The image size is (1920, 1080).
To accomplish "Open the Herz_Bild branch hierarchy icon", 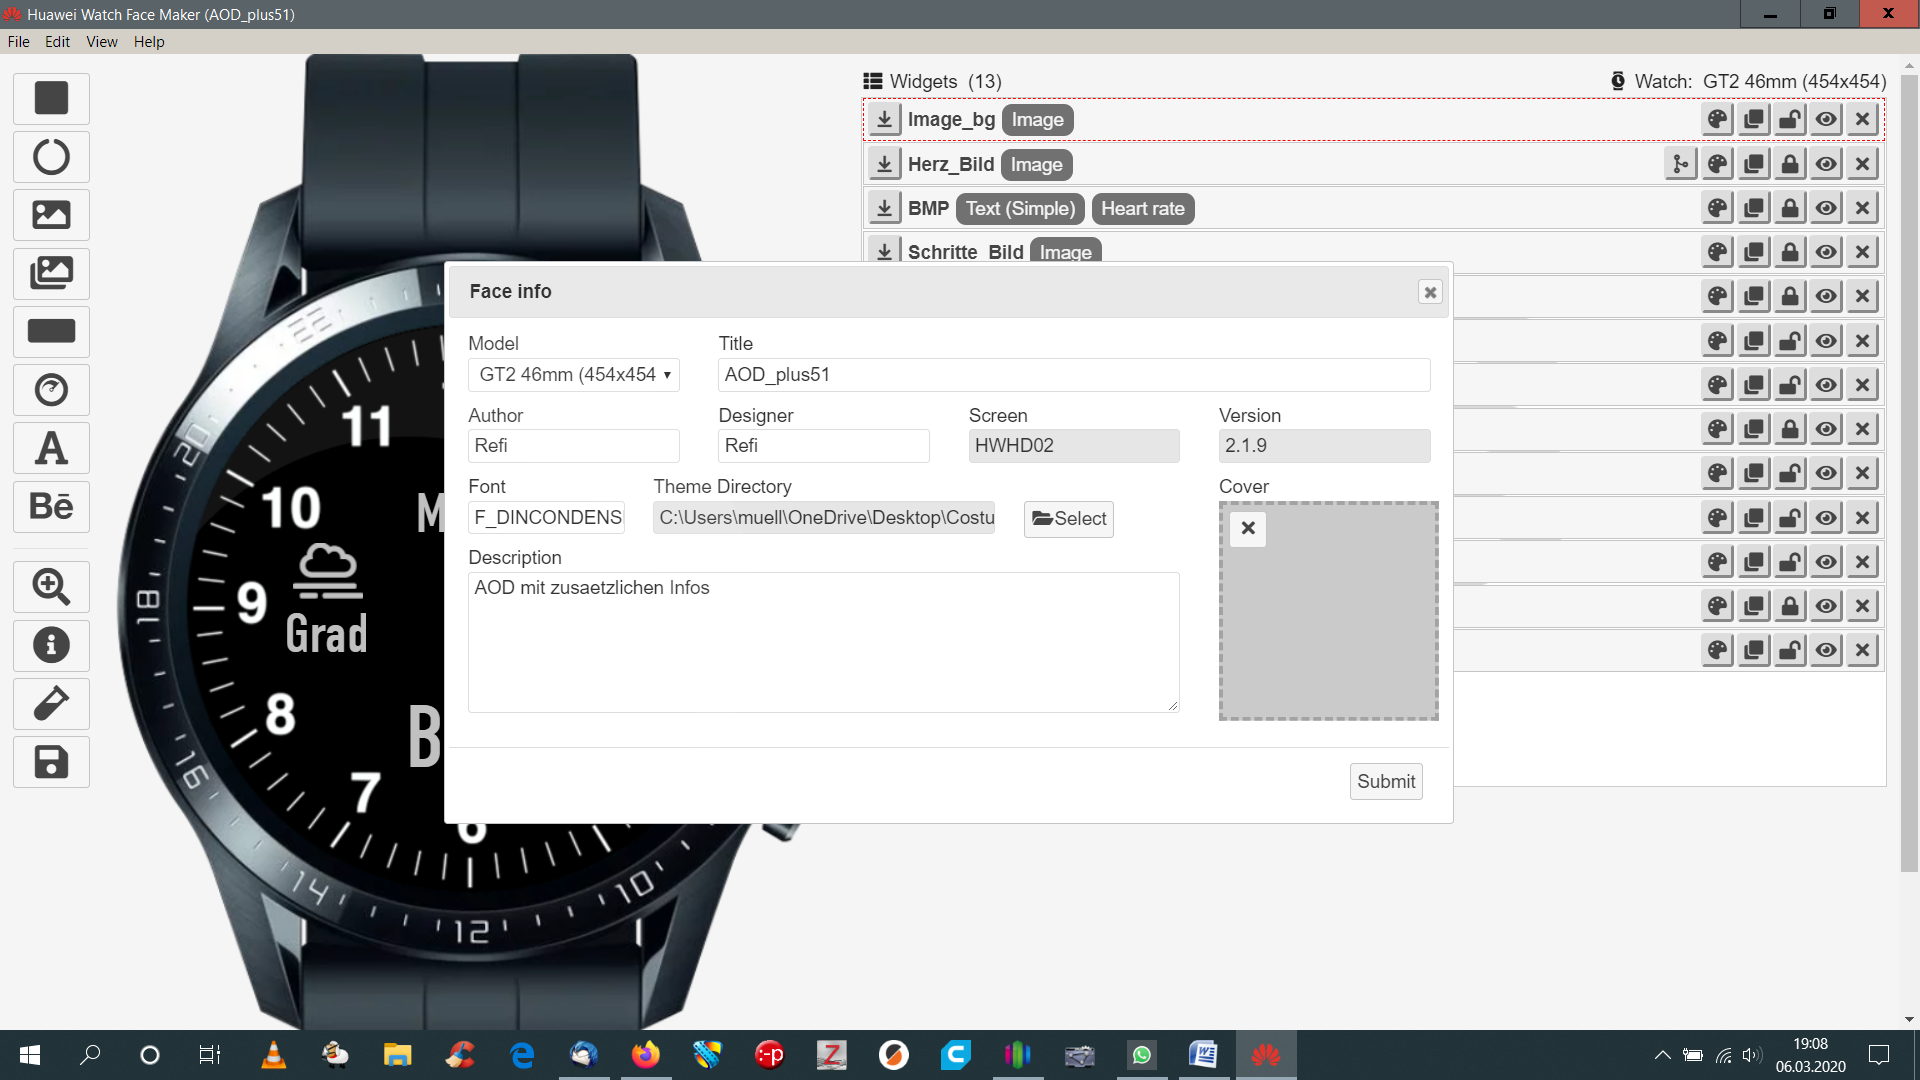I will tap(1681, 164).
